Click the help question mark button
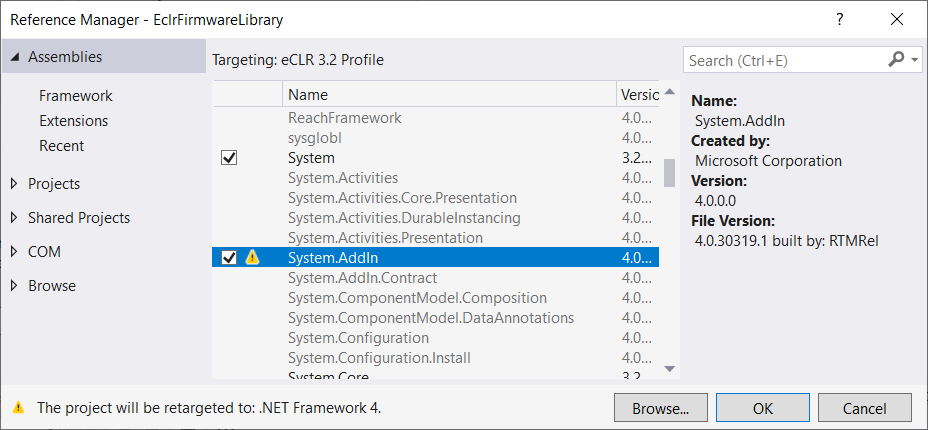The height and width of the screenshot is (430, 928). [x=839, y=20]
